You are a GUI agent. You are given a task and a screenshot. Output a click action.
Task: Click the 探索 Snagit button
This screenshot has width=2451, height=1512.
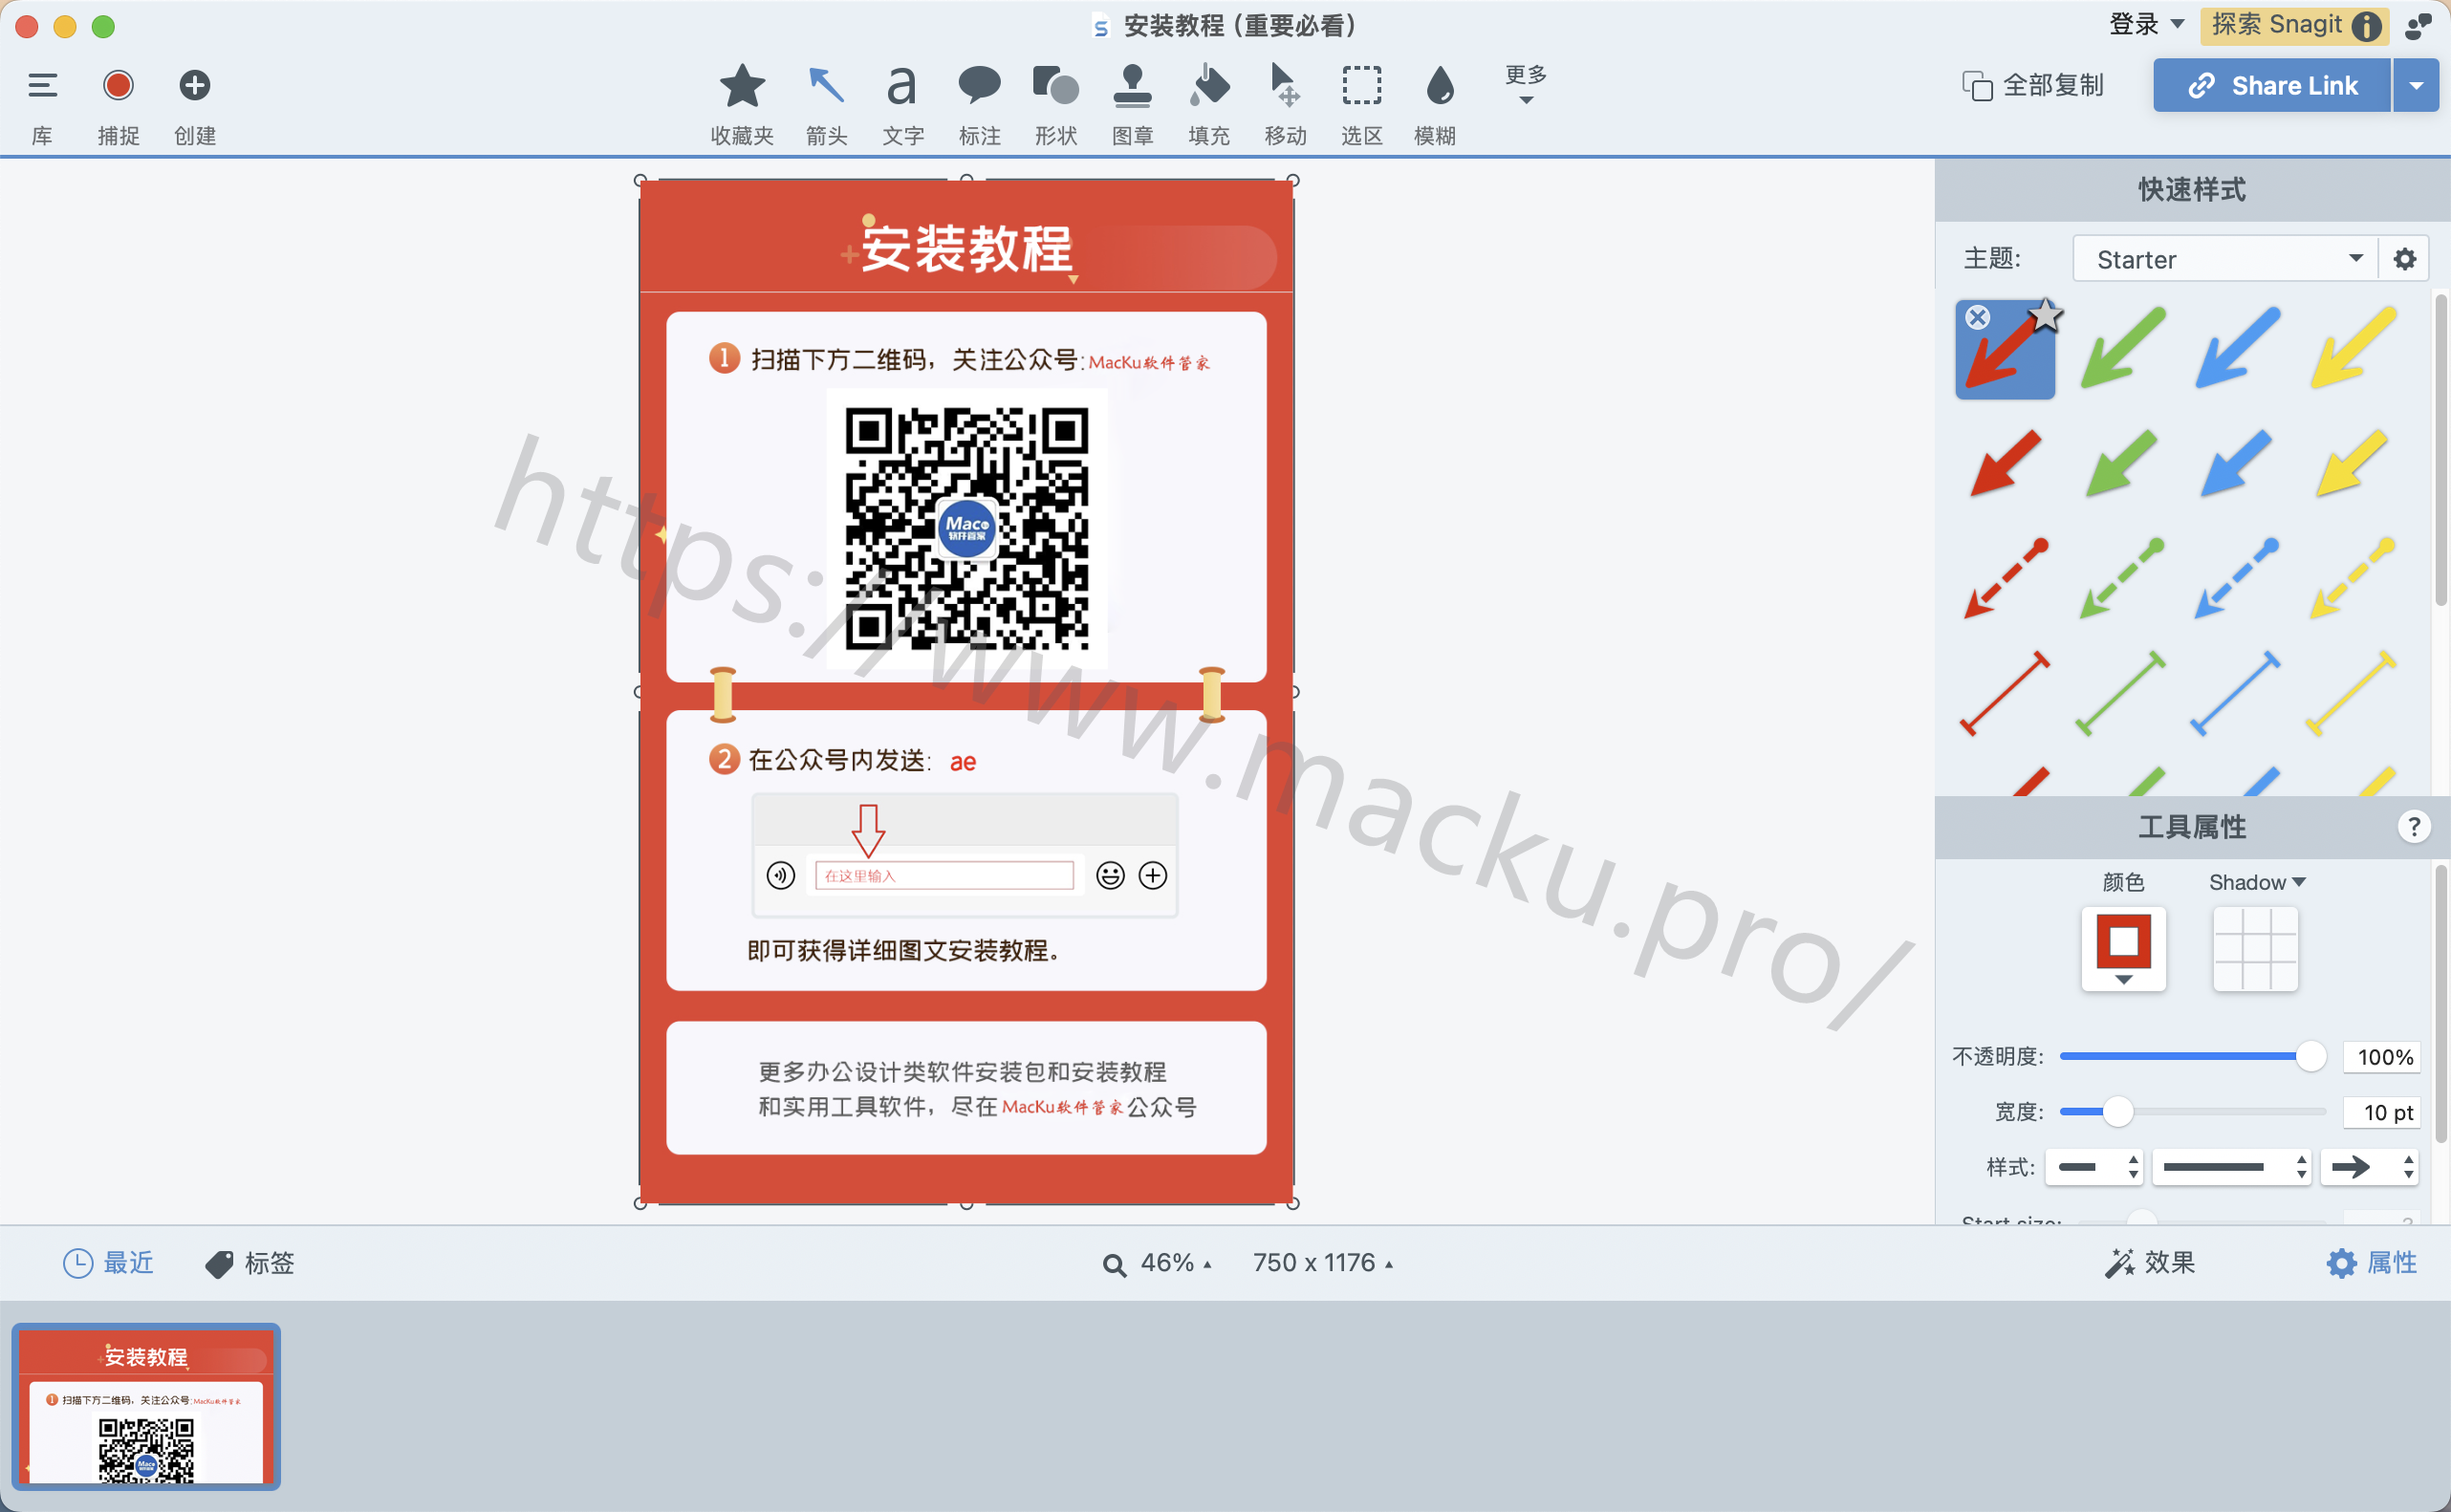coord(2294,25)
